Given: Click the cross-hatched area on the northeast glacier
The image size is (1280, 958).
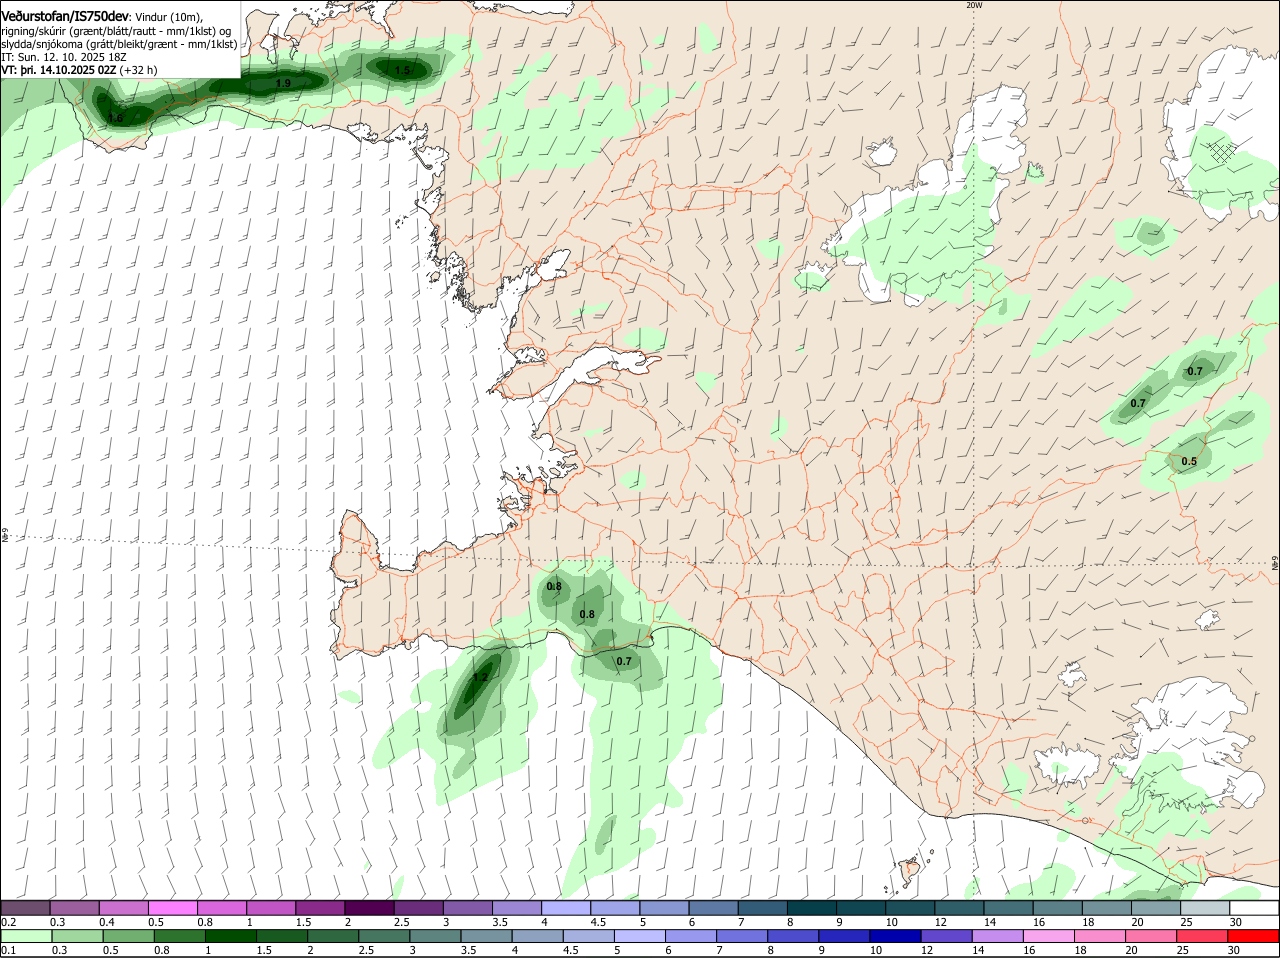Looking at the screenshot, I should pyautogui.click(x=1222, y=152).
